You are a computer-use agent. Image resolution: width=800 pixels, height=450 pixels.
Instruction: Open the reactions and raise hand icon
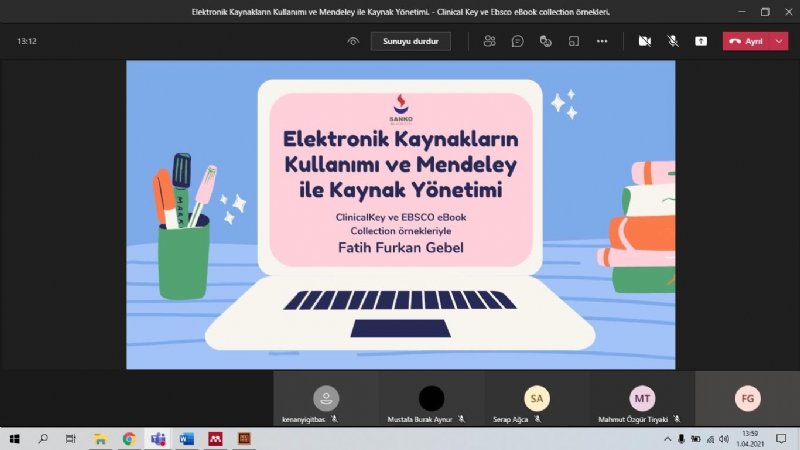(545, 41)
